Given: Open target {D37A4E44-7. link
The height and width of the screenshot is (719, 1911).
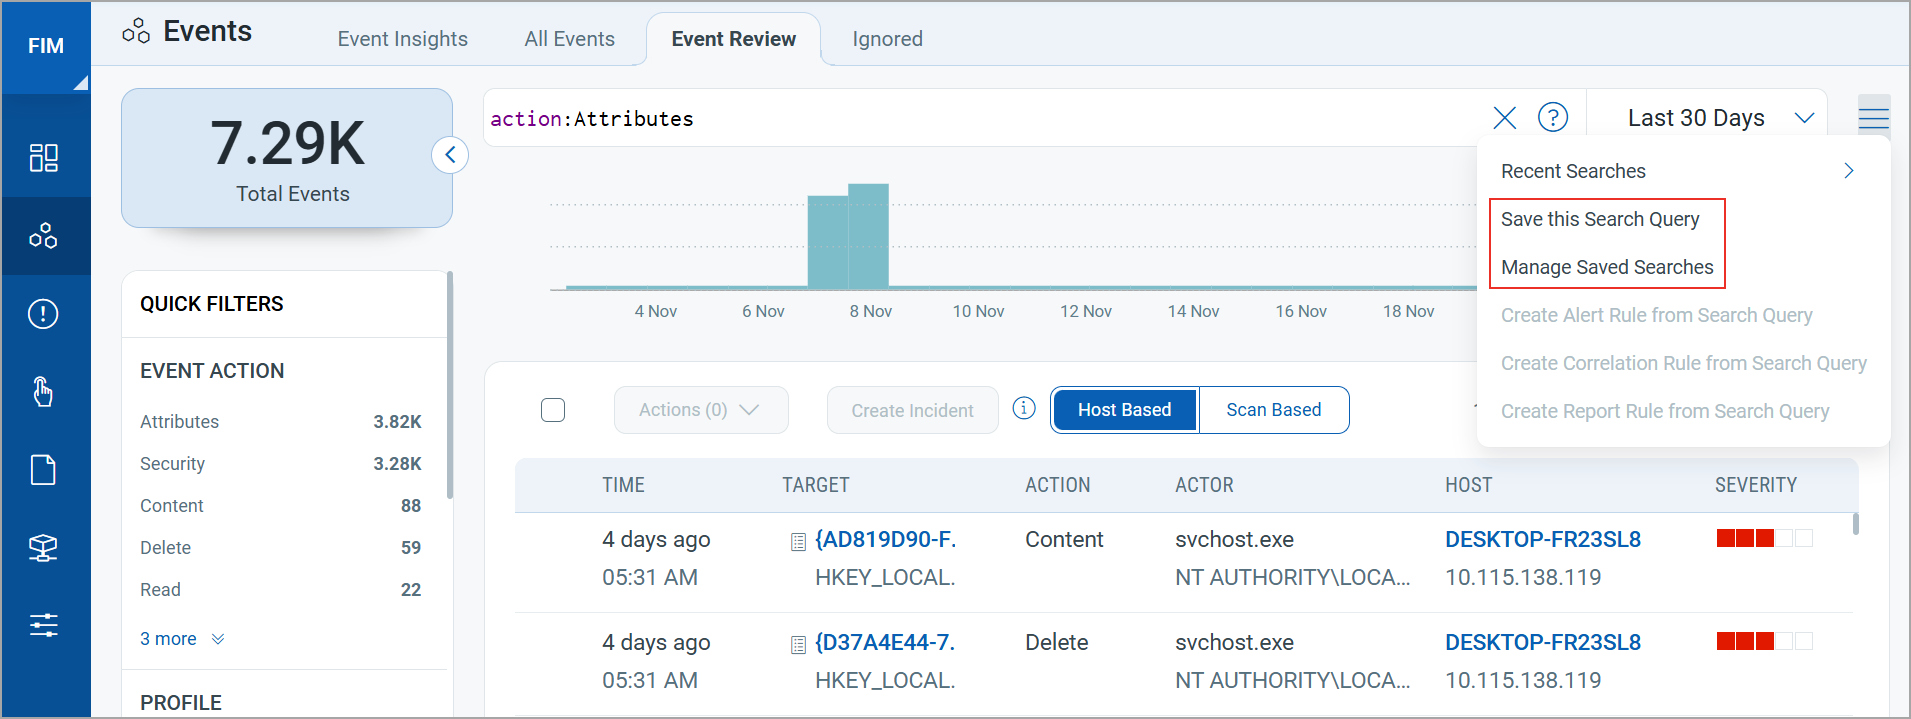Looking at the screenshot, I should coord(885,642).
